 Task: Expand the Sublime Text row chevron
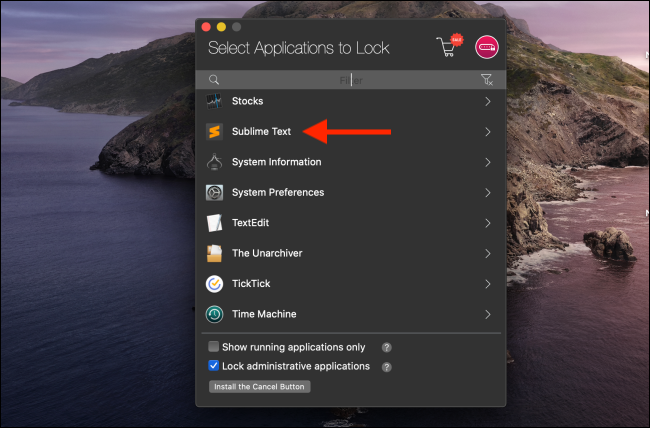[488, 132]
